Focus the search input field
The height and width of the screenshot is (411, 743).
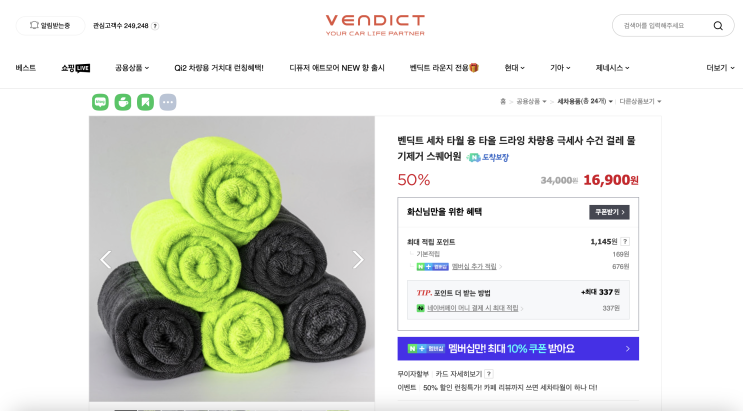coord(663,26)
